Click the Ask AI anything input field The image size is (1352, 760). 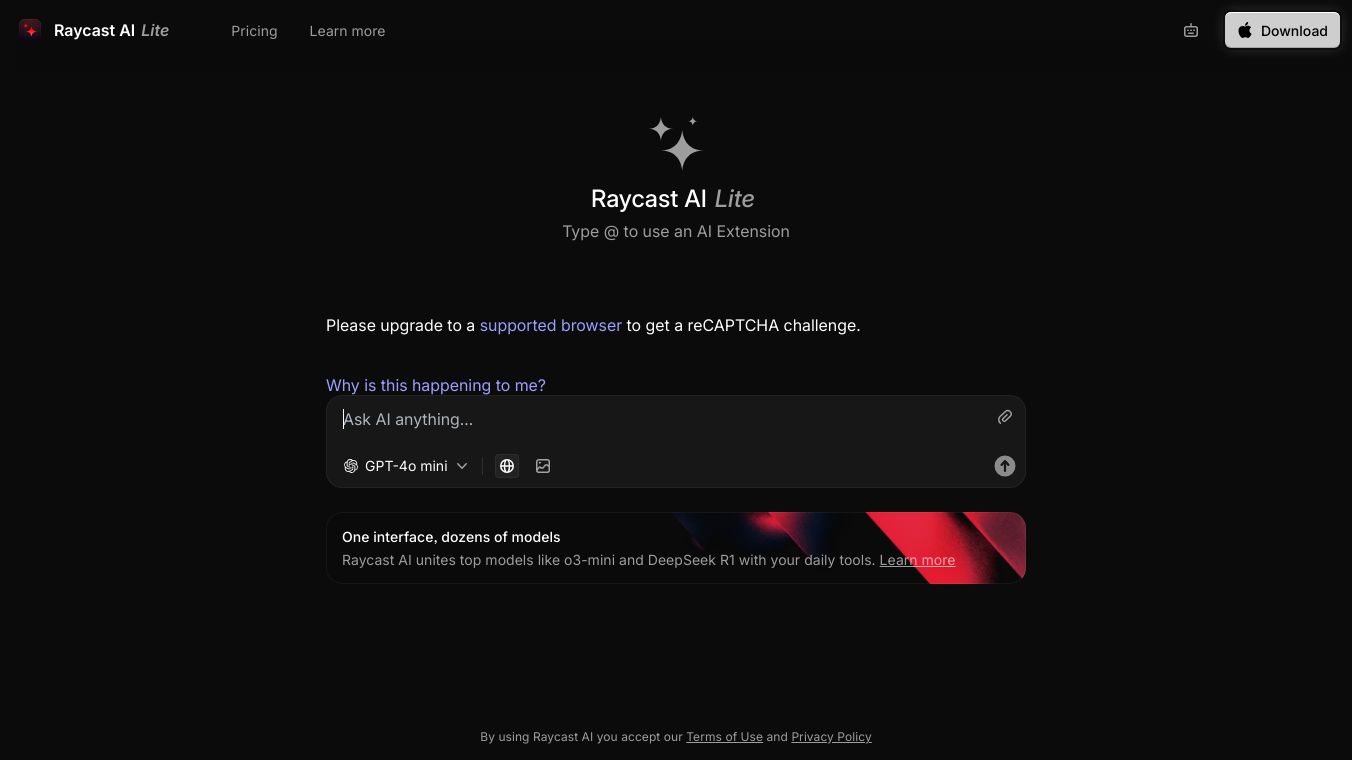660,419
